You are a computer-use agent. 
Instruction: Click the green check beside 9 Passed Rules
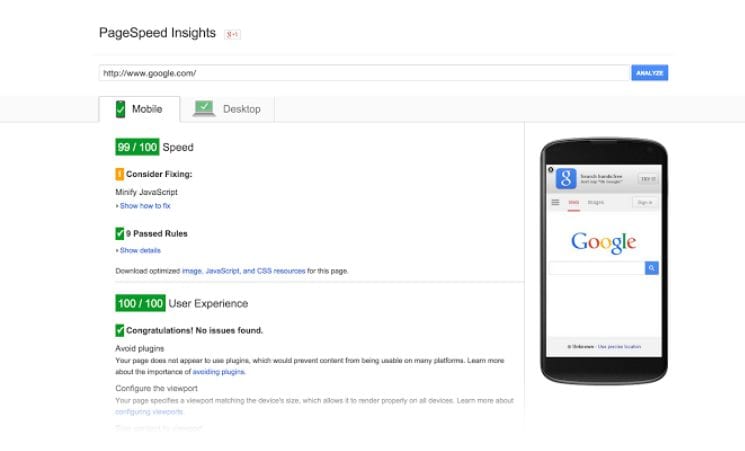coord(120,233)
